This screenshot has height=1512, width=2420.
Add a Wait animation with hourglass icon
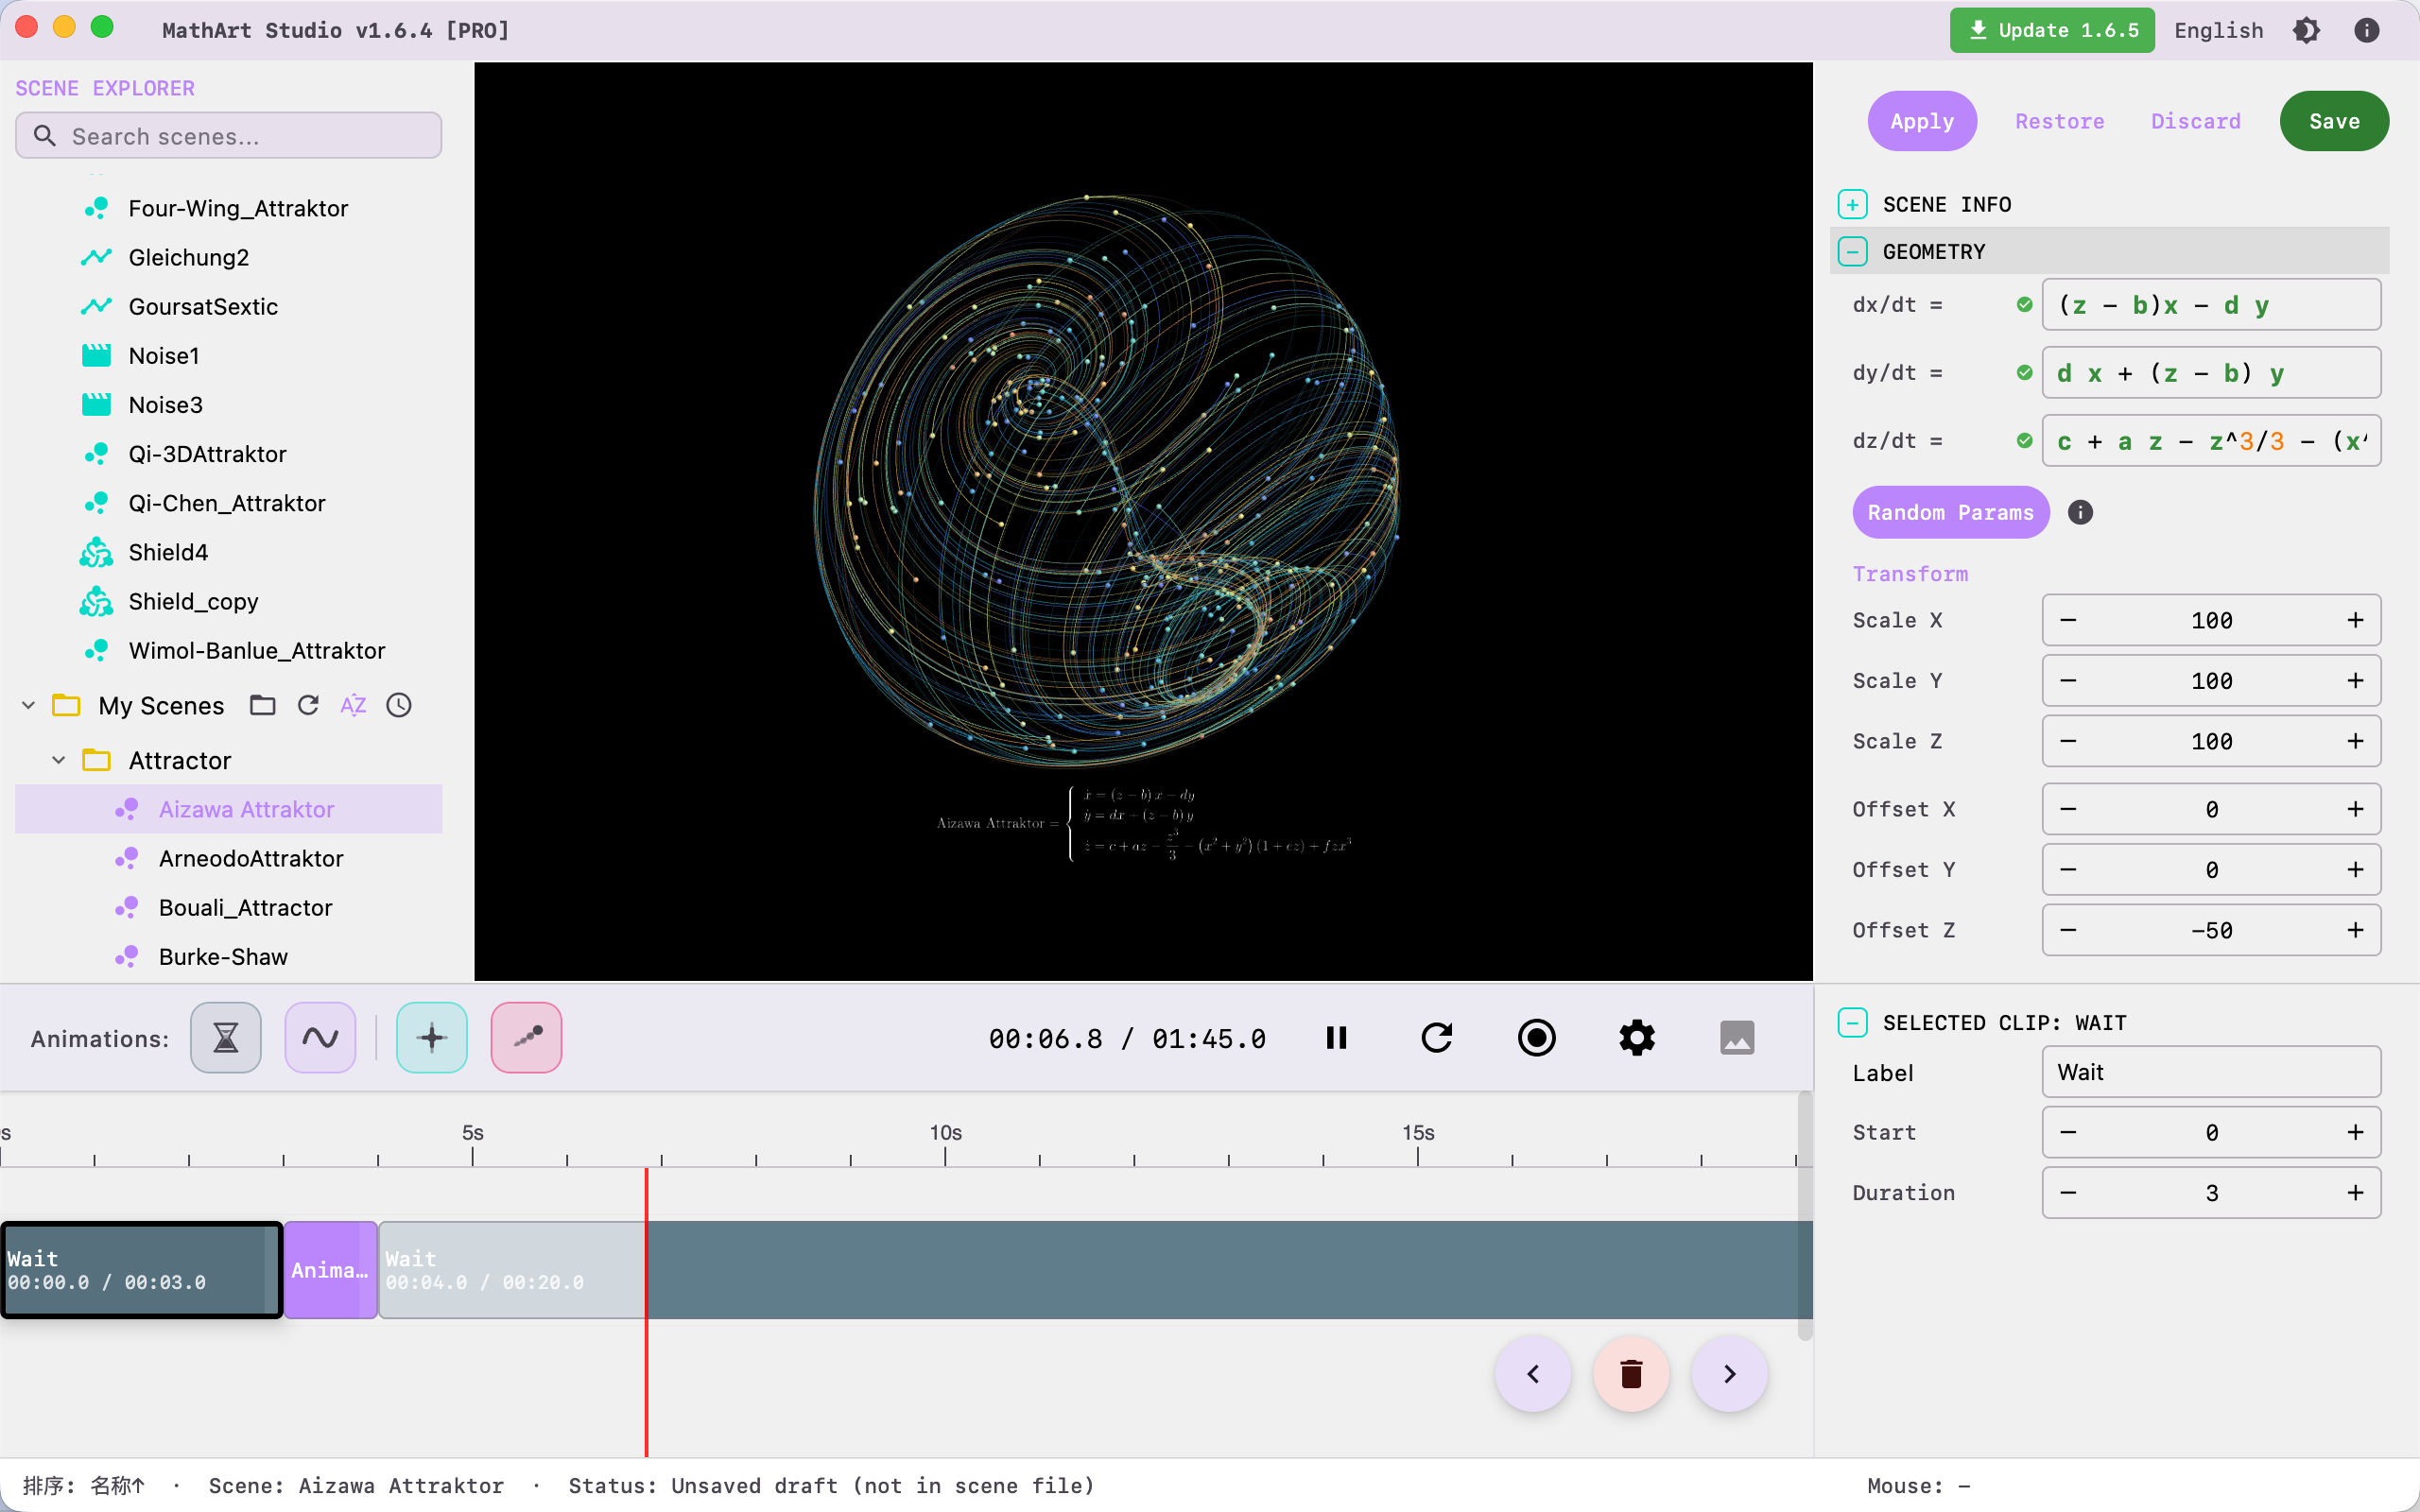pyautogui.click(x=226, y=1038)
